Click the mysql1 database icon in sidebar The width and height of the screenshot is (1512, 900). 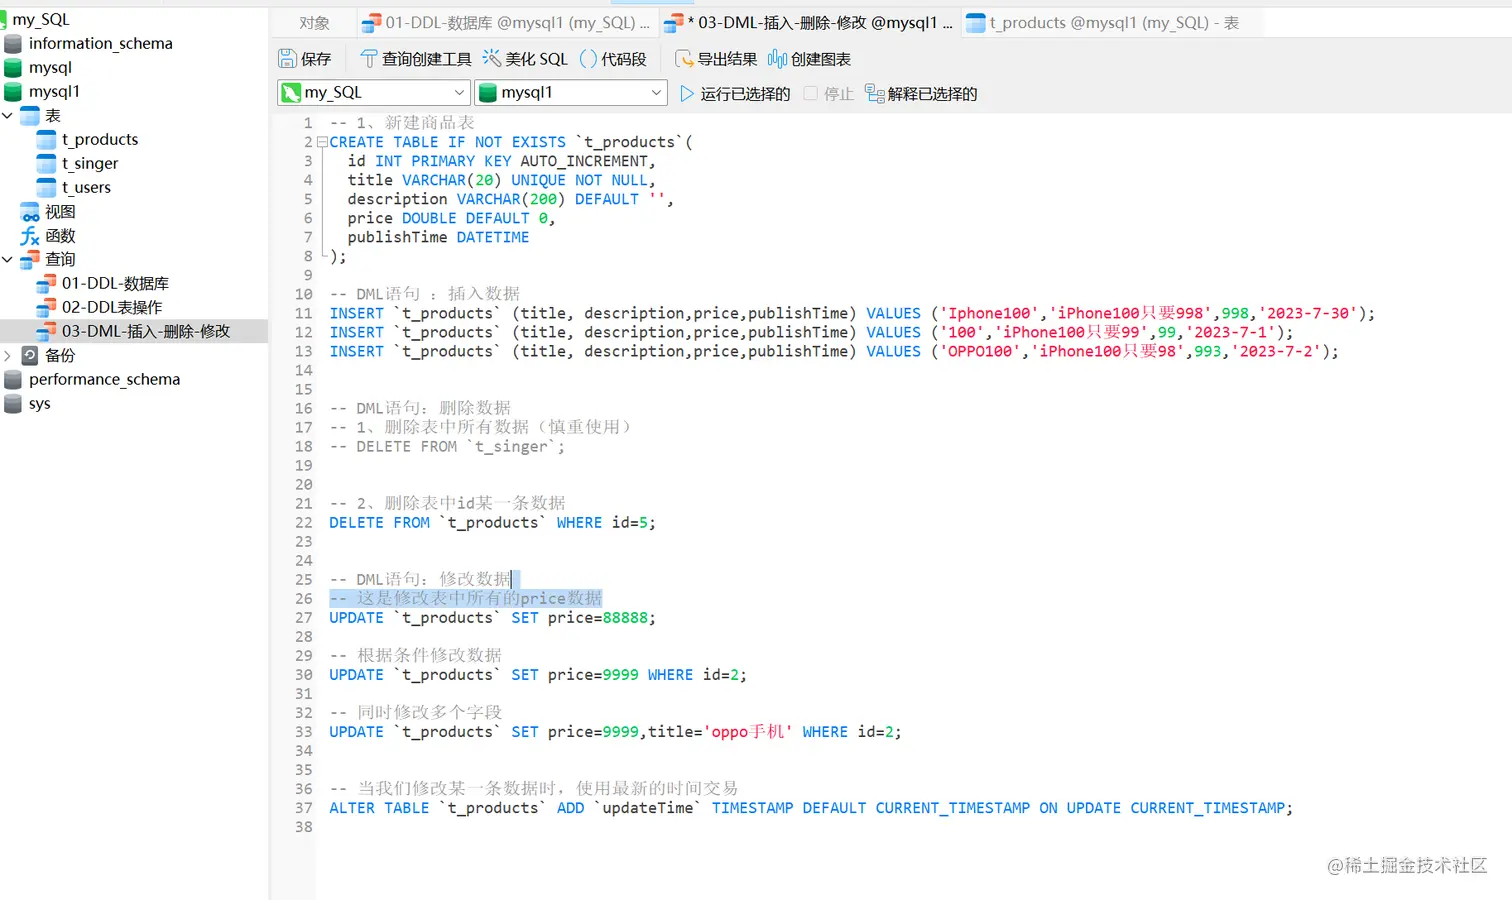coord(13,91)
